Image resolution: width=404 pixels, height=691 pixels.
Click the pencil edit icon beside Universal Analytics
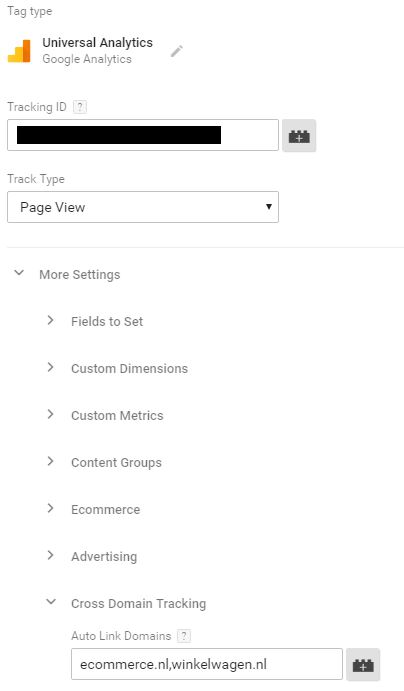tap(177, 51)
